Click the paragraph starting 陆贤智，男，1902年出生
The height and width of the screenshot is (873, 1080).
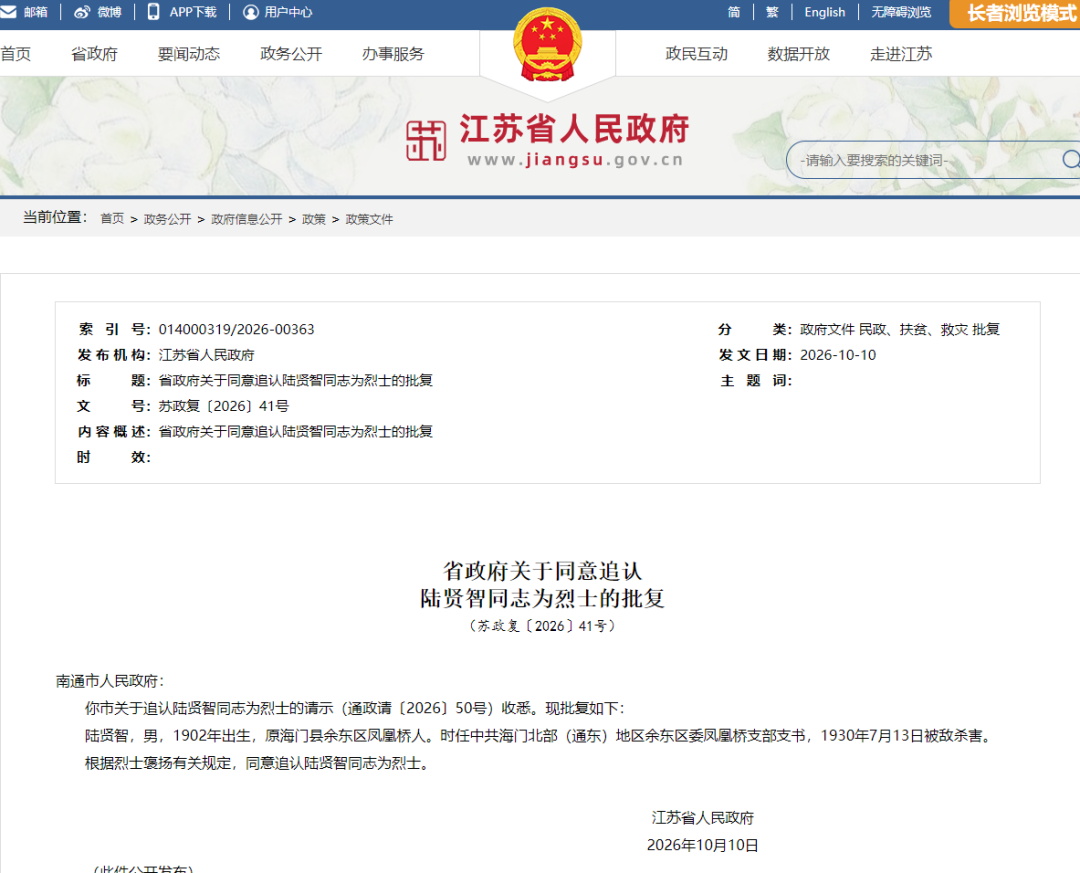(541, 736)
